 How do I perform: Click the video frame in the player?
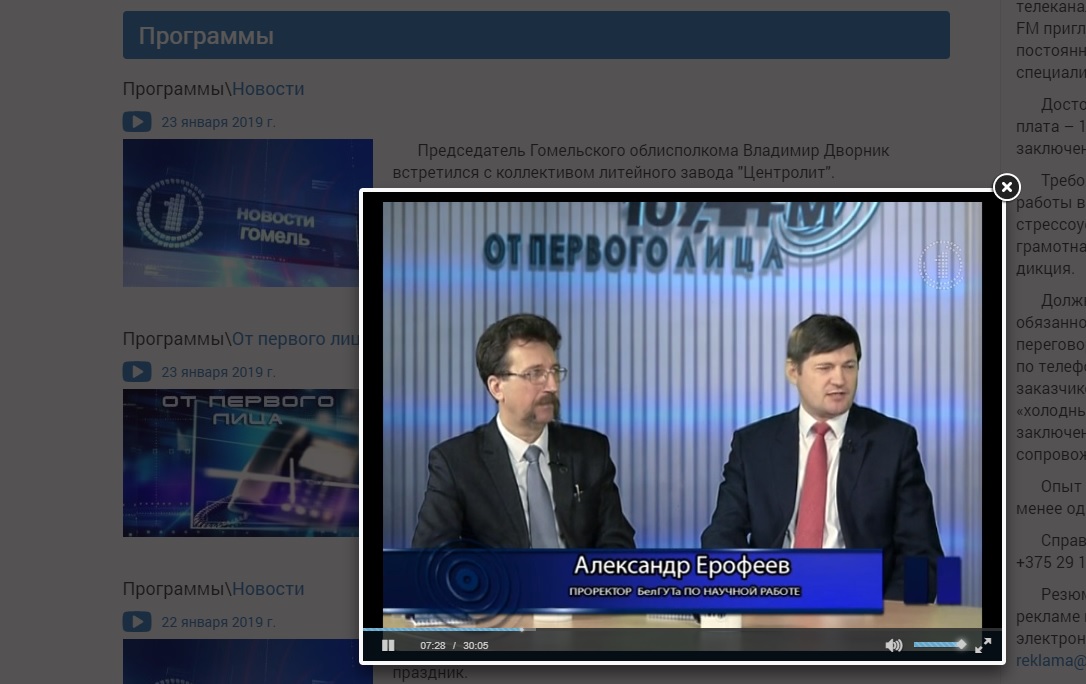[x=682, y=414]
